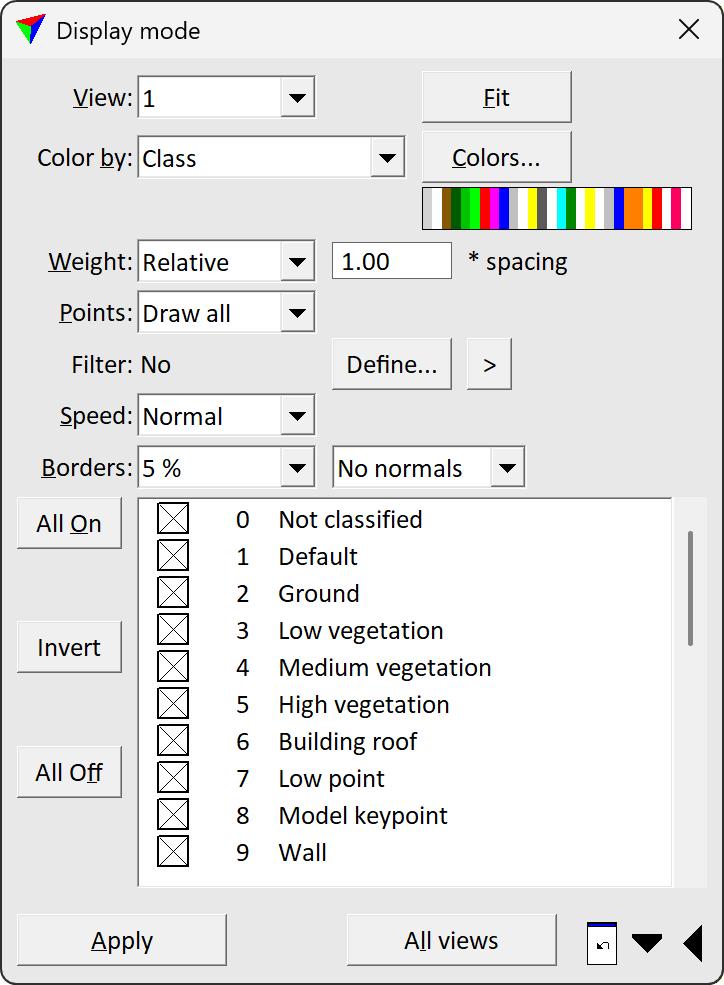The width and height of the screenshot is (724, 985).
Task: Select the High vegetation row text
Action: pos(364,705)
